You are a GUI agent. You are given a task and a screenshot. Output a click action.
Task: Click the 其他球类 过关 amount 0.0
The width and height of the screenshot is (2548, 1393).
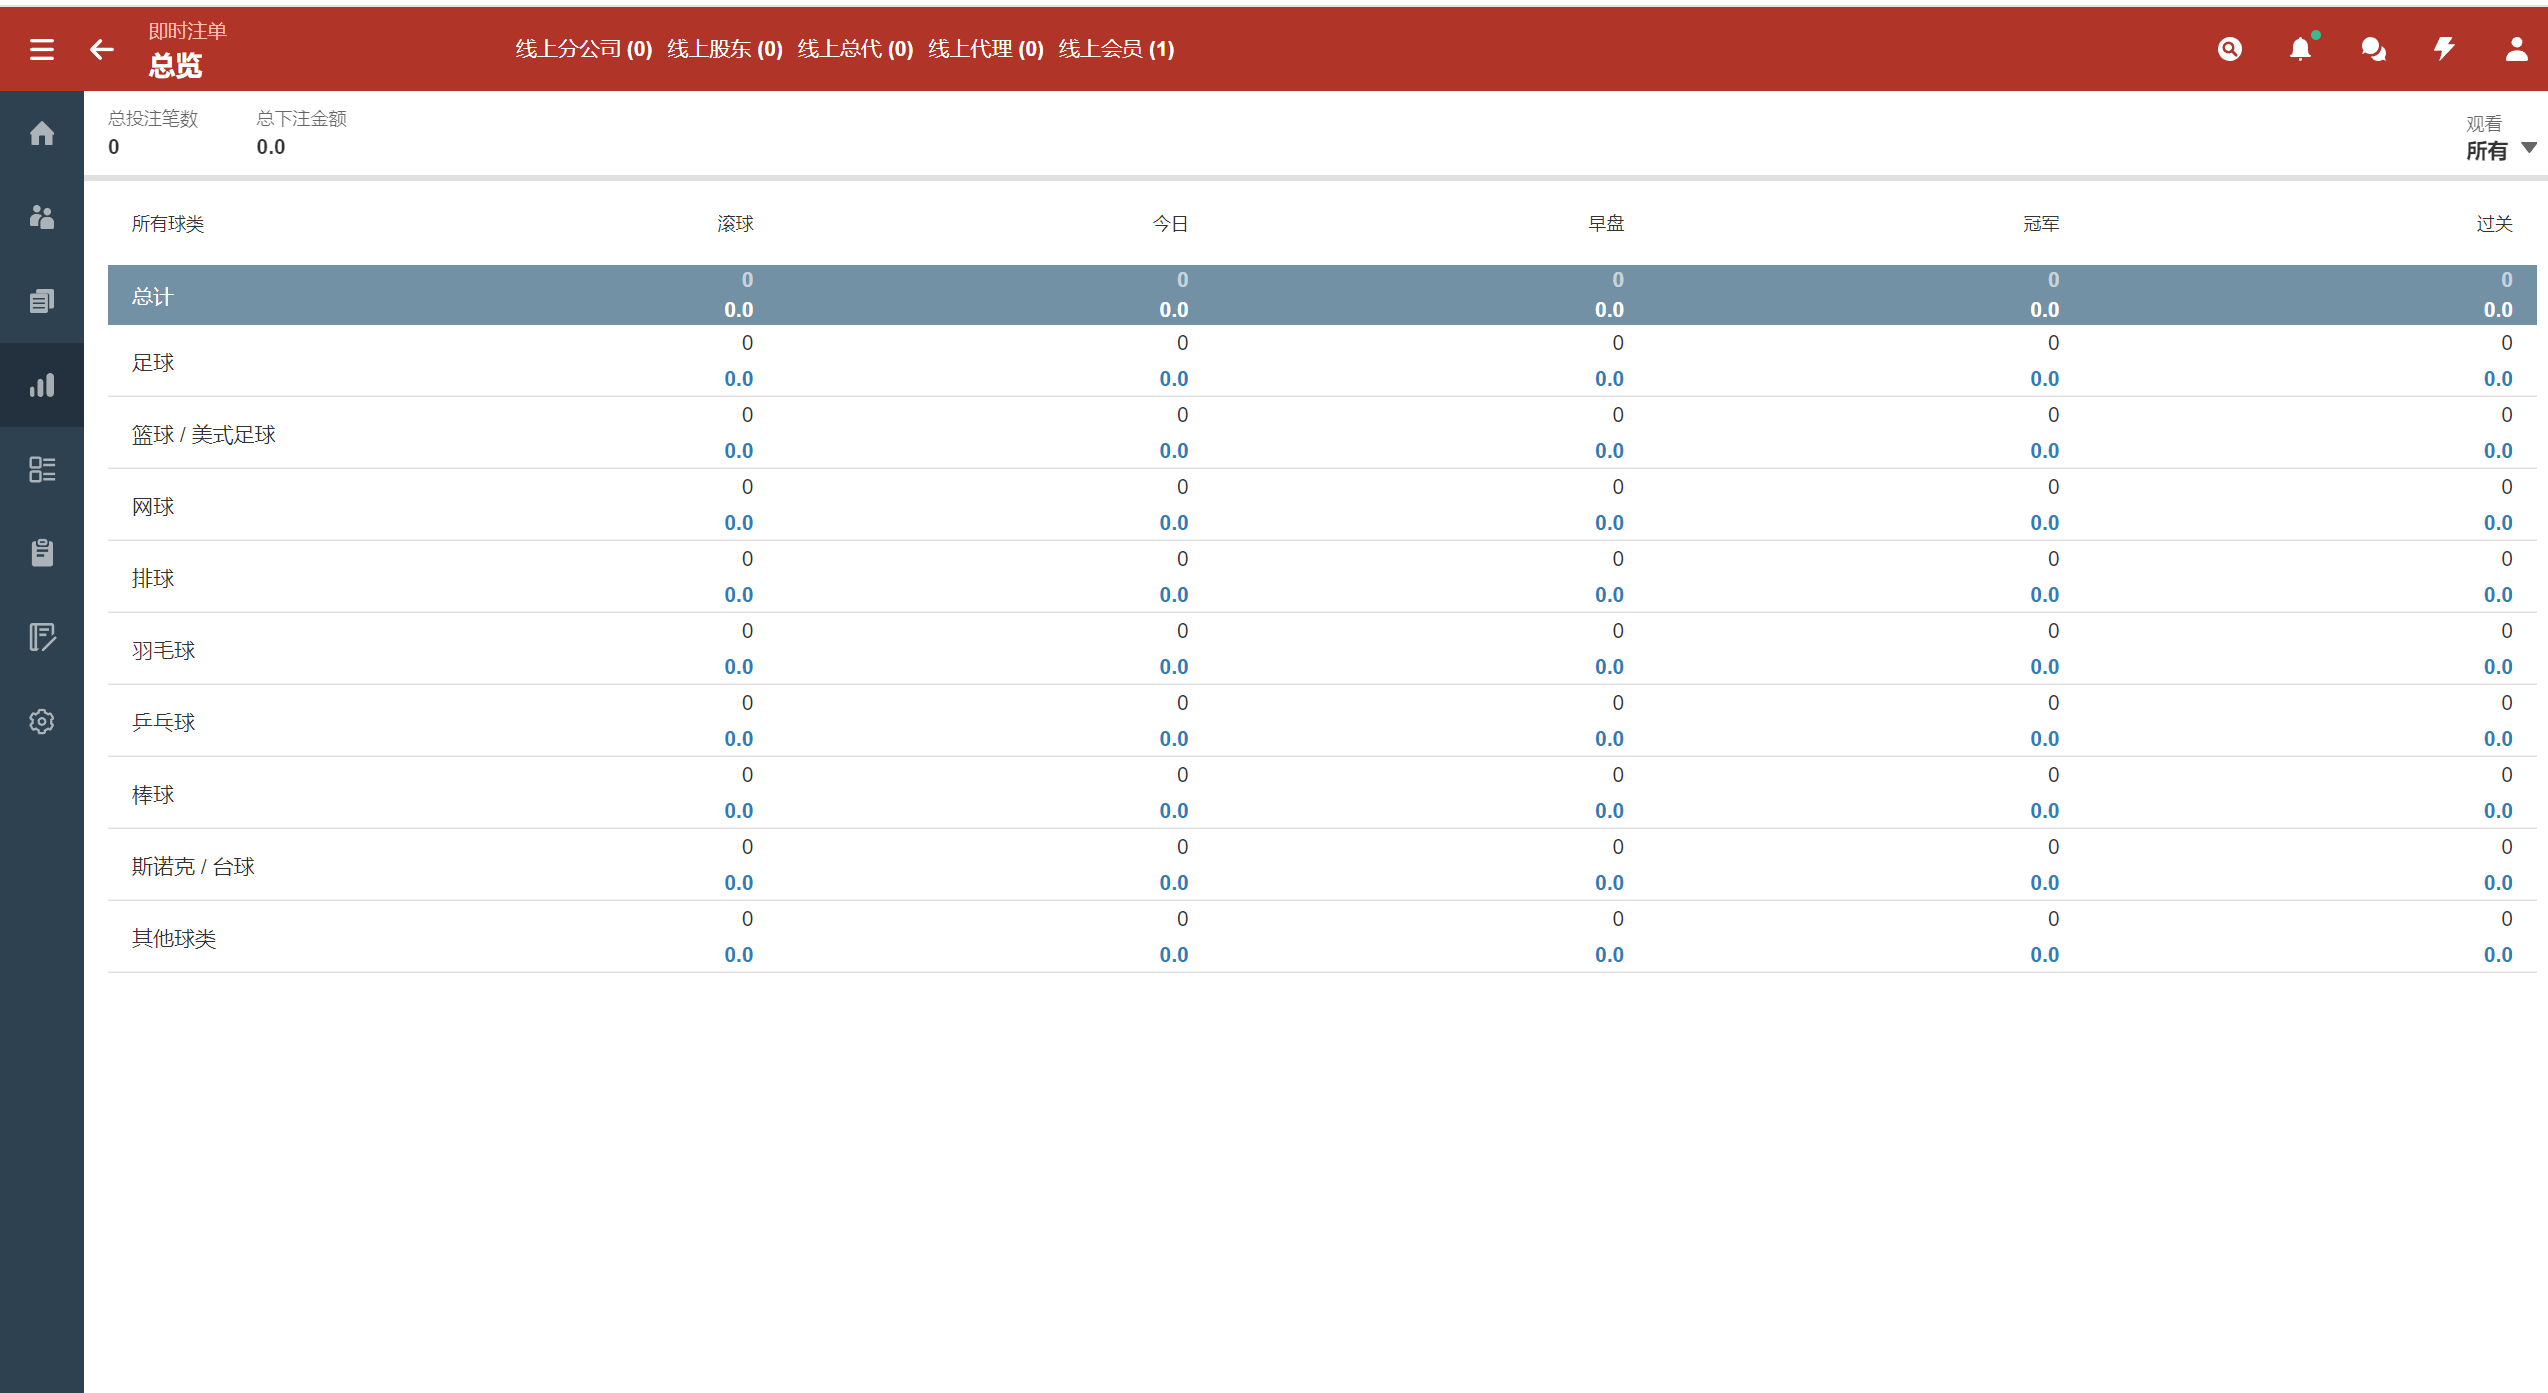click(x=2497, y=955)
